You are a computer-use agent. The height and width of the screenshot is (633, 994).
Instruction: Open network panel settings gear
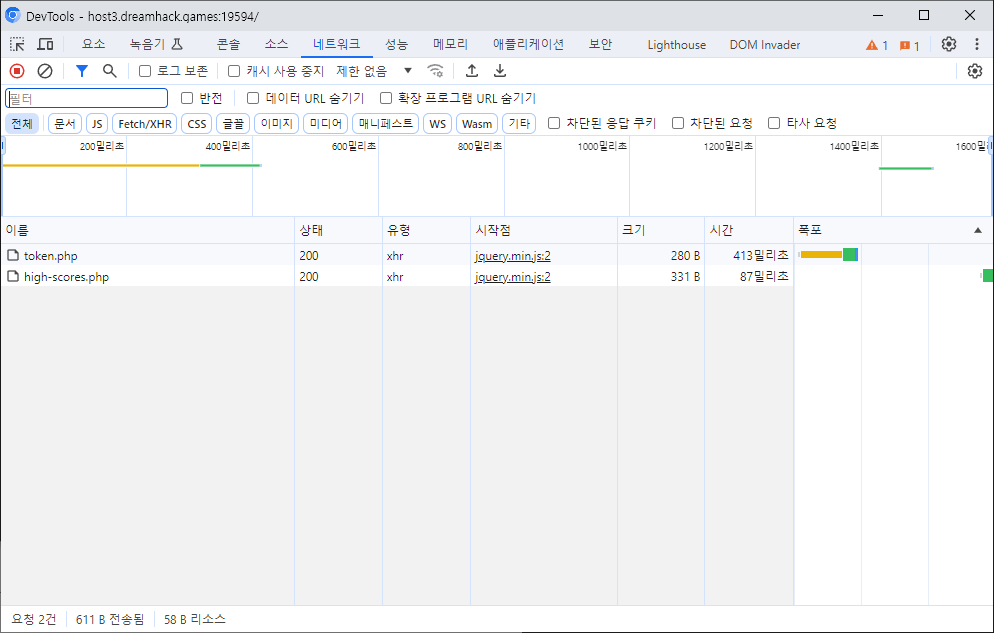pos(975,71)
